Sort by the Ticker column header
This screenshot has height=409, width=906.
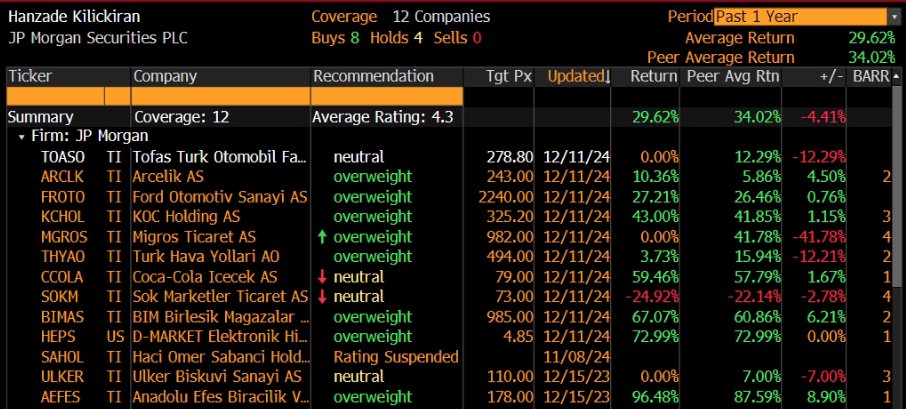[30, 76]
